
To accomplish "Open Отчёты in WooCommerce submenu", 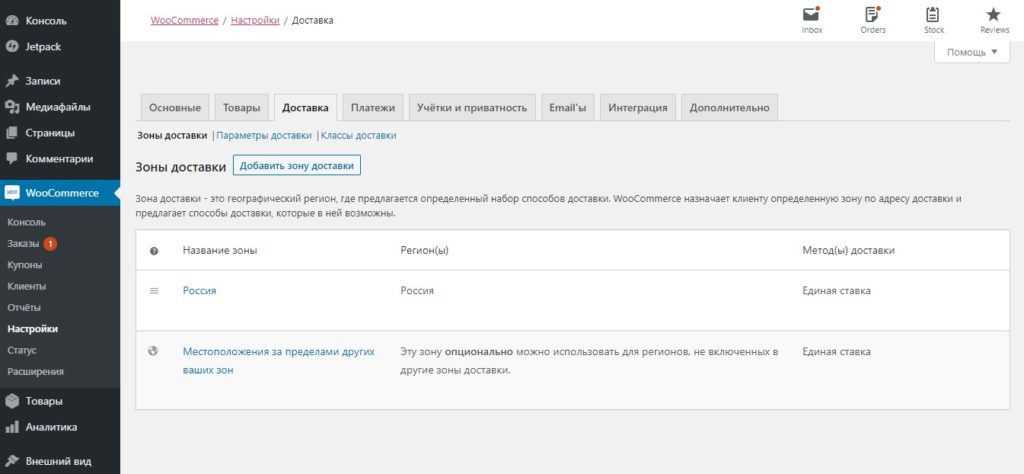I will 24,308.
